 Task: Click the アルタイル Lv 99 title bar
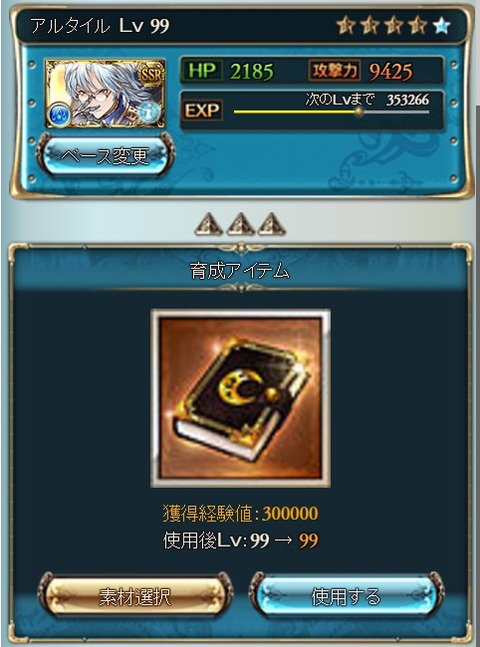tap(241, 26)
